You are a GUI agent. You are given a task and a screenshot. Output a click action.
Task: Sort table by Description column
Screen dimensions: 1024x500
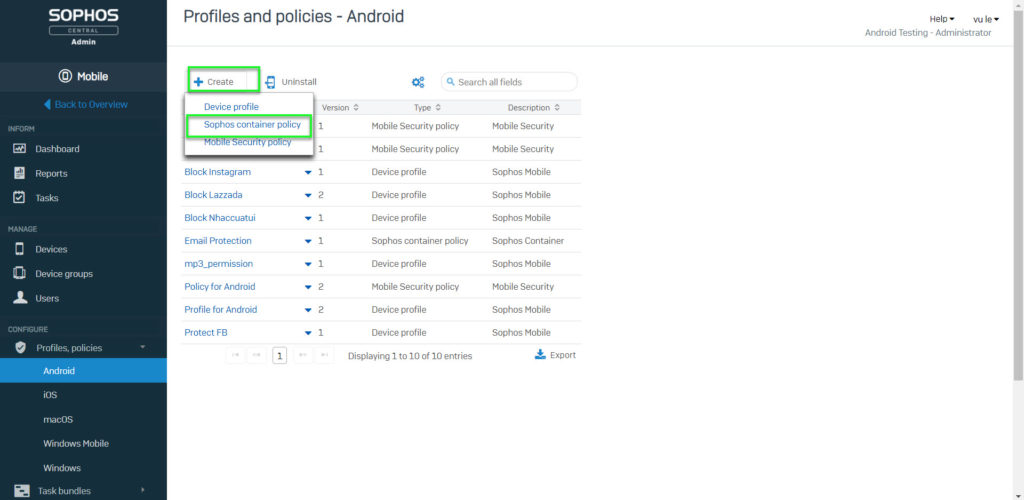click(x=534, y=107)
